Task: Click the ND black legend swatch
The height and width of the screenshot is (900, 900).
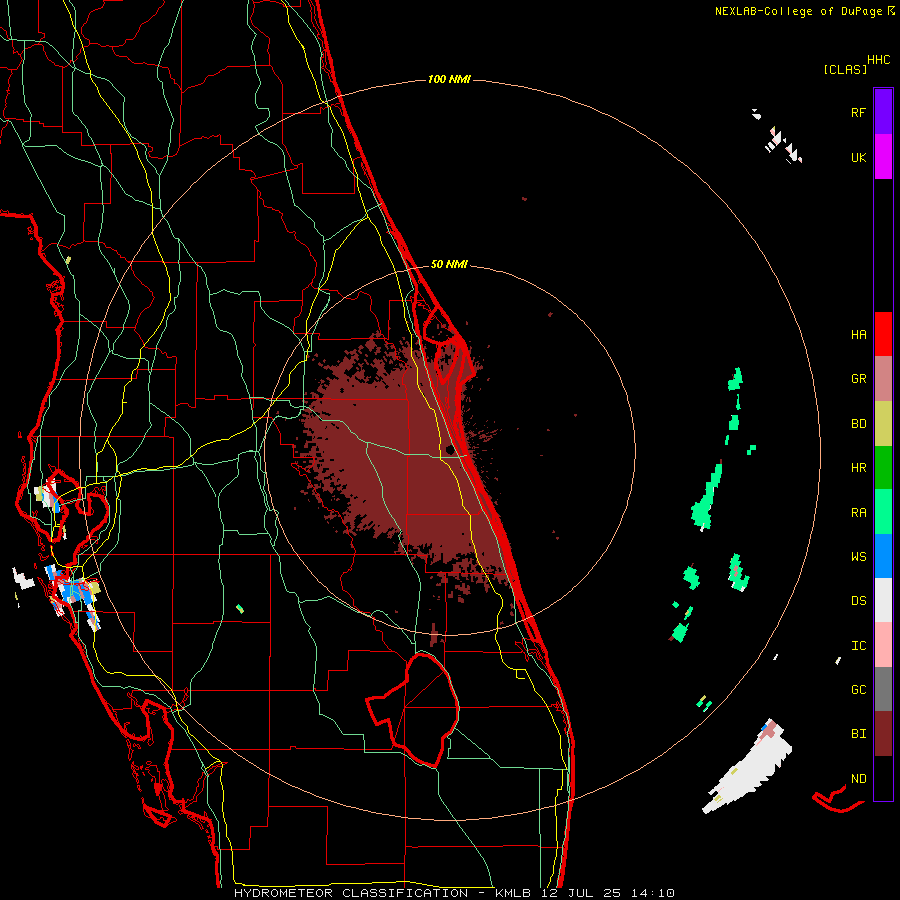Action: pos(883,778)
